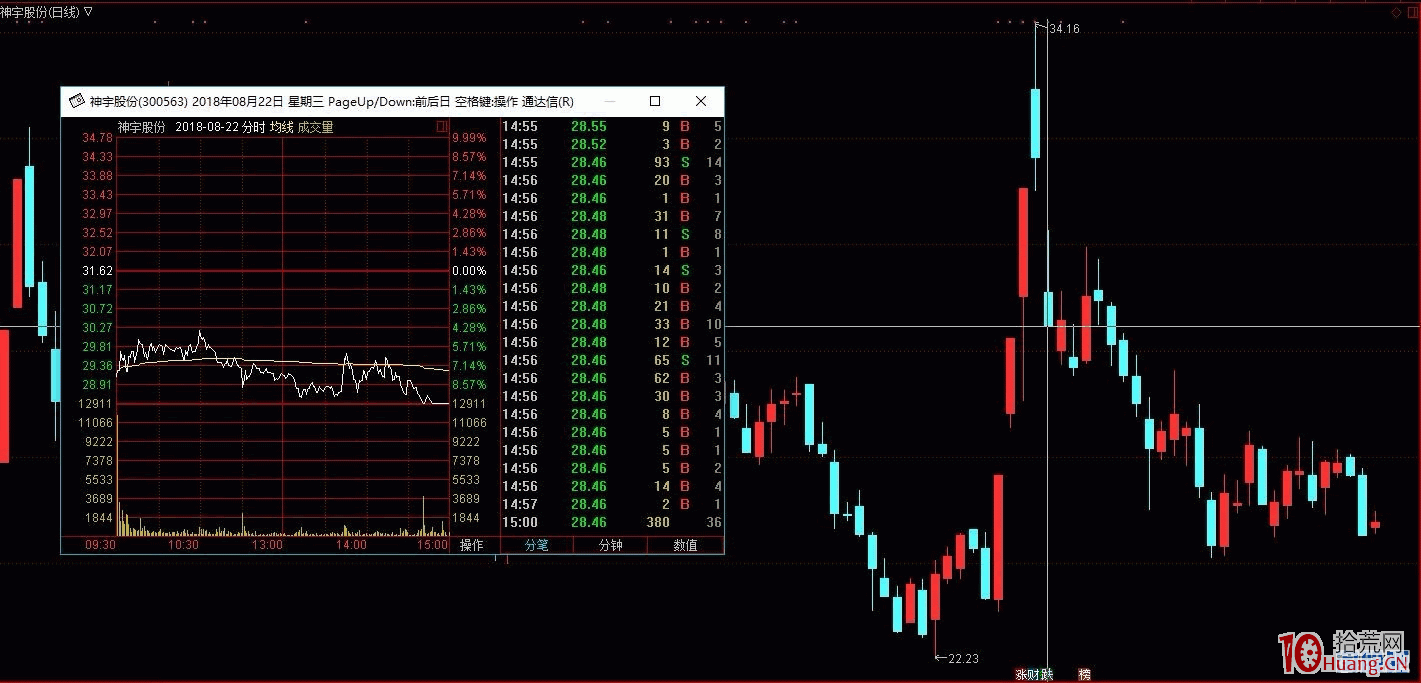Click the 均线 label in the intraday header
Image resolution: width=1421 pixels, height=683 pixels.
pyautogui.click(x=281, y=127)
